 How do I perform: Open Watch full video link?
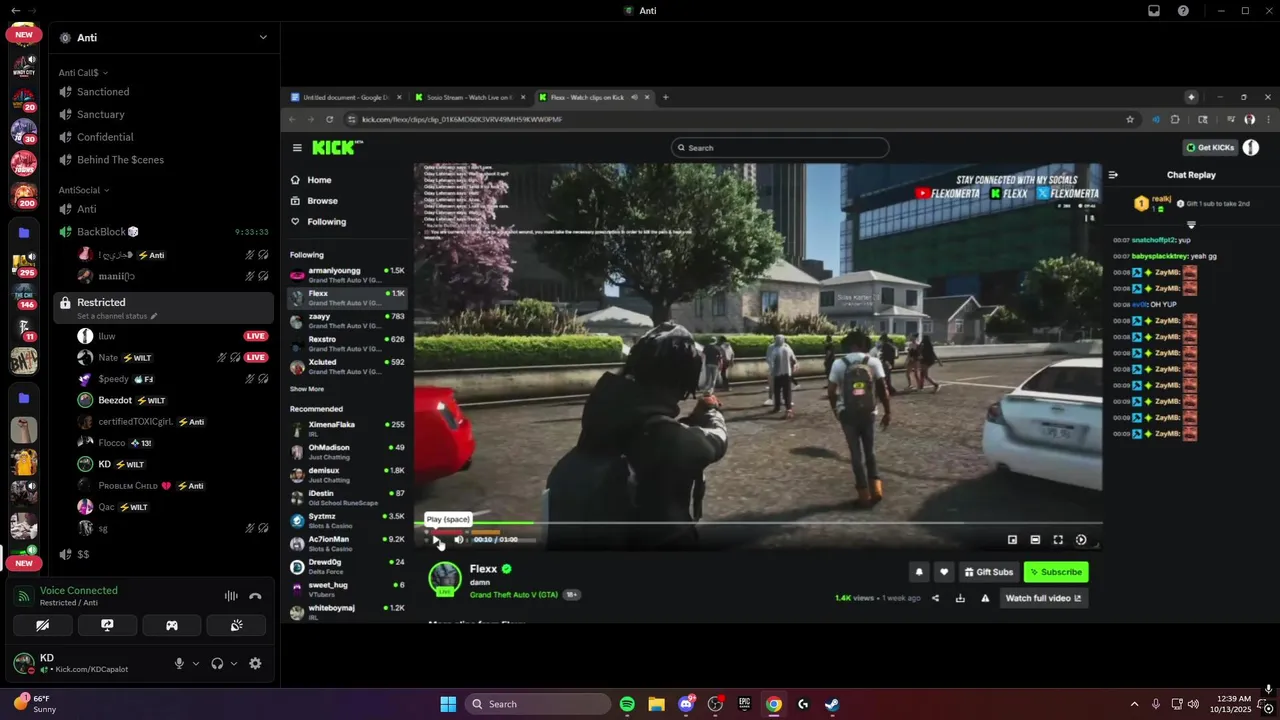[1043, 598]
